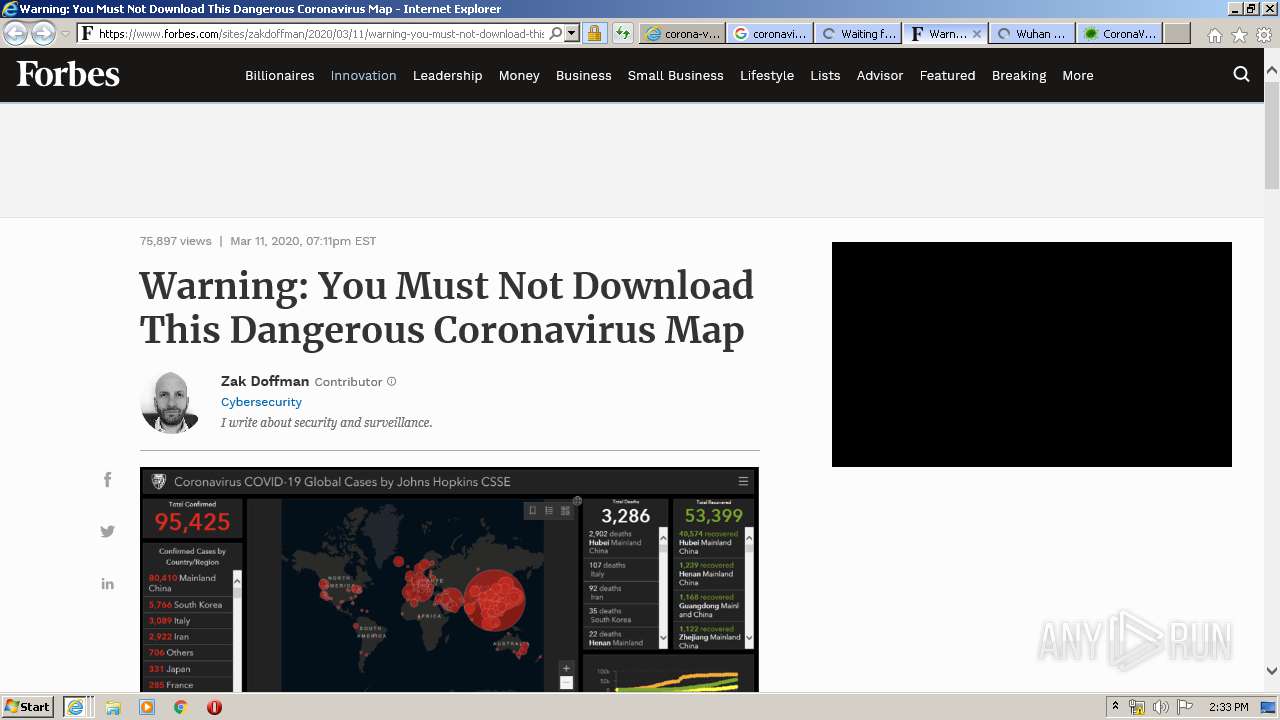Open the More menu
This screenshot has width=1280, height=720.
(1077, 75)
